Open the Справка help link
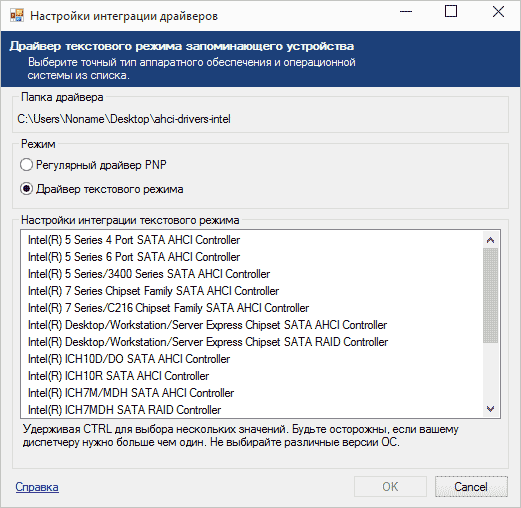Viewport: 521px width, 508px height. tap(37, 487)
